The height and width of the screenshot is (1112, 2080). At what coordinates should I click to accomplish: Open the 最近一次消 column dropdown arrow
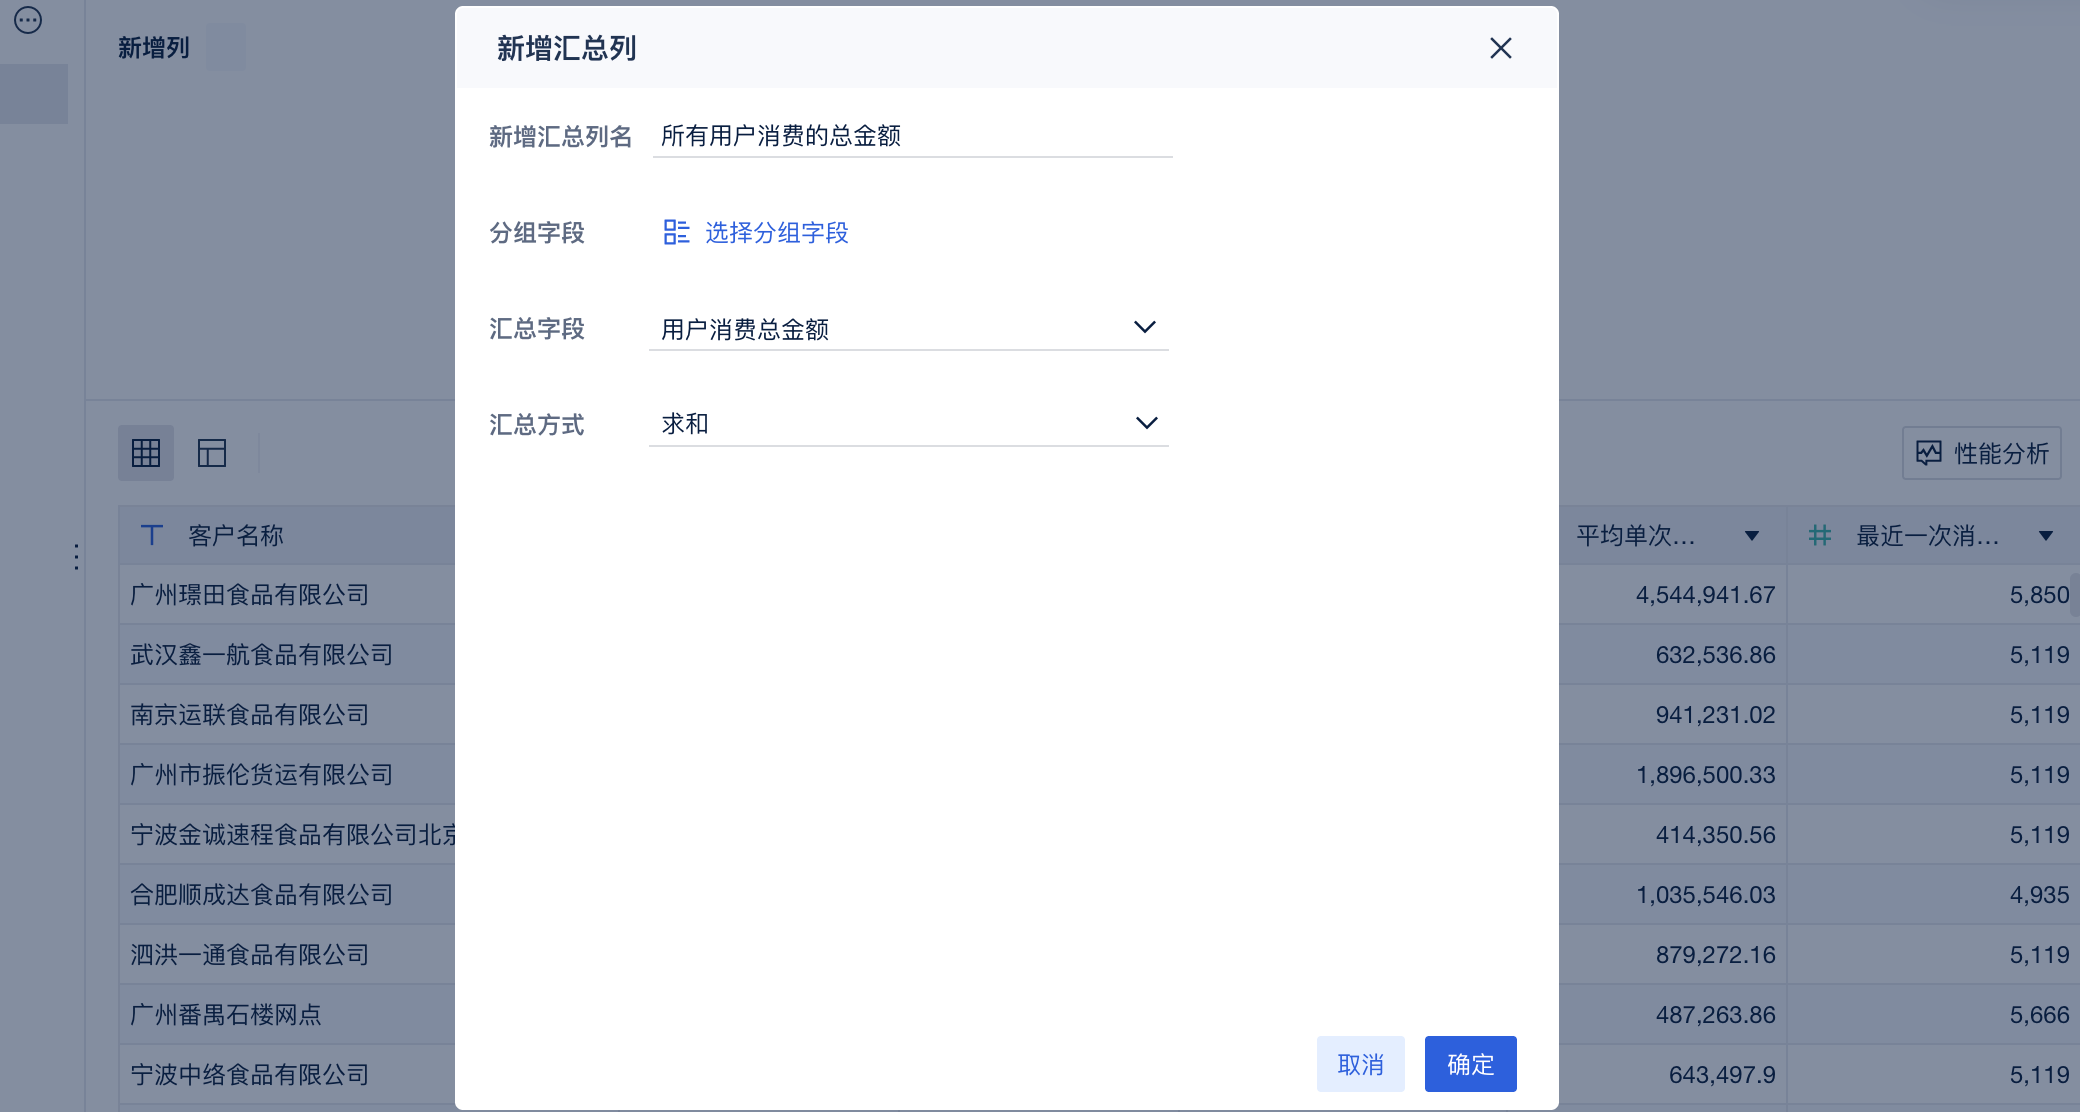[x=2045, y=536]
